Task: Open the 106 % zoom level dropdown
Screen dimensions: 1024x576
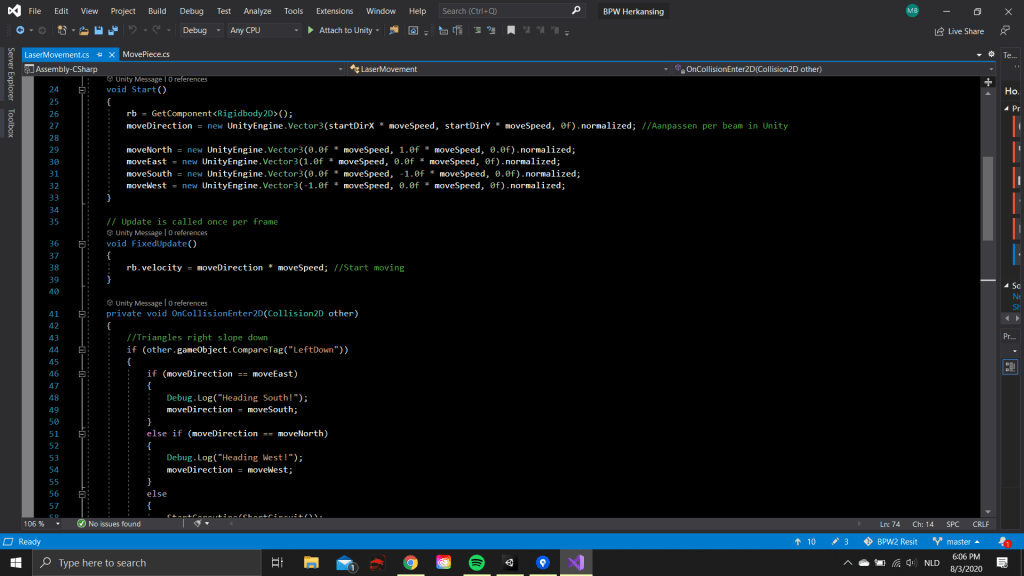Action: point(40,524)
